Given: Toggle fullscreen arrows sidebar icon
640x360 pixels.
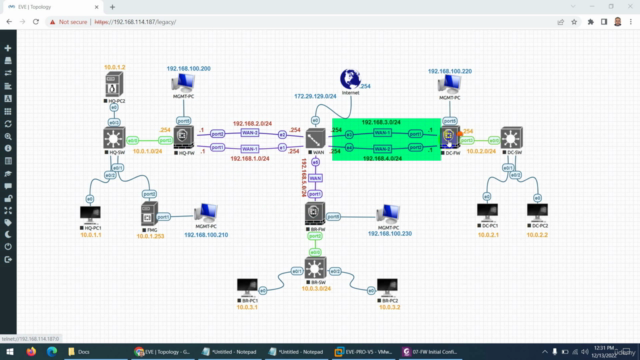Looking at the screenshot, I should pyautogui.click(x=8, y=211).
